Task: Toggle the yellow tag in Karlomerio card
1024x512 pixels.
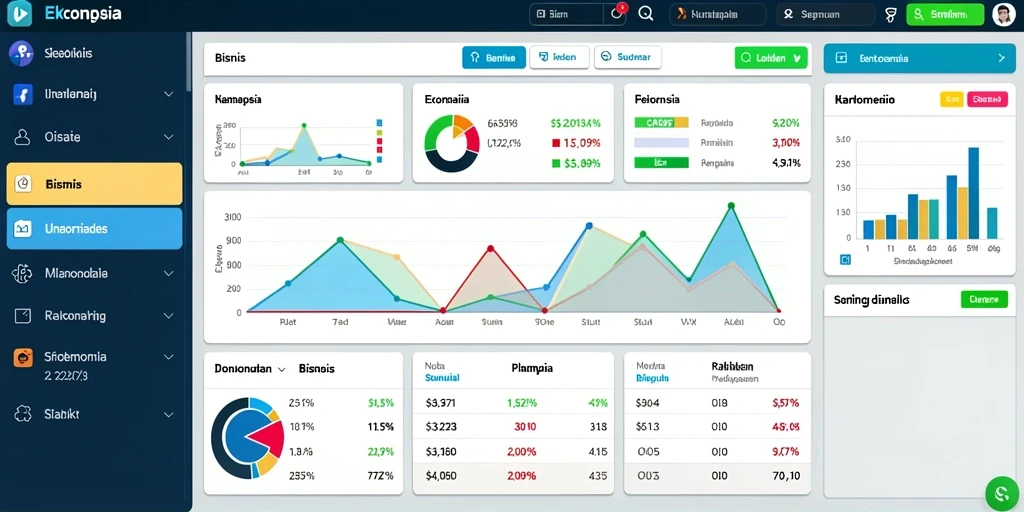Action: tap(952, 99)
